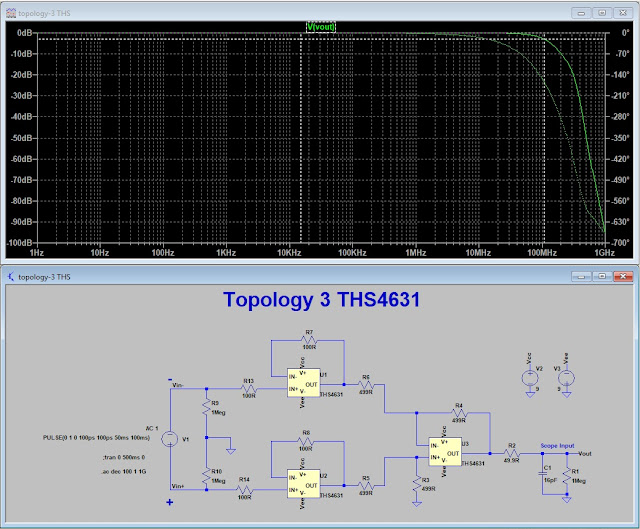Minimize the schematic window
This screenshot has width=640, height=529.
pos(581,276)
